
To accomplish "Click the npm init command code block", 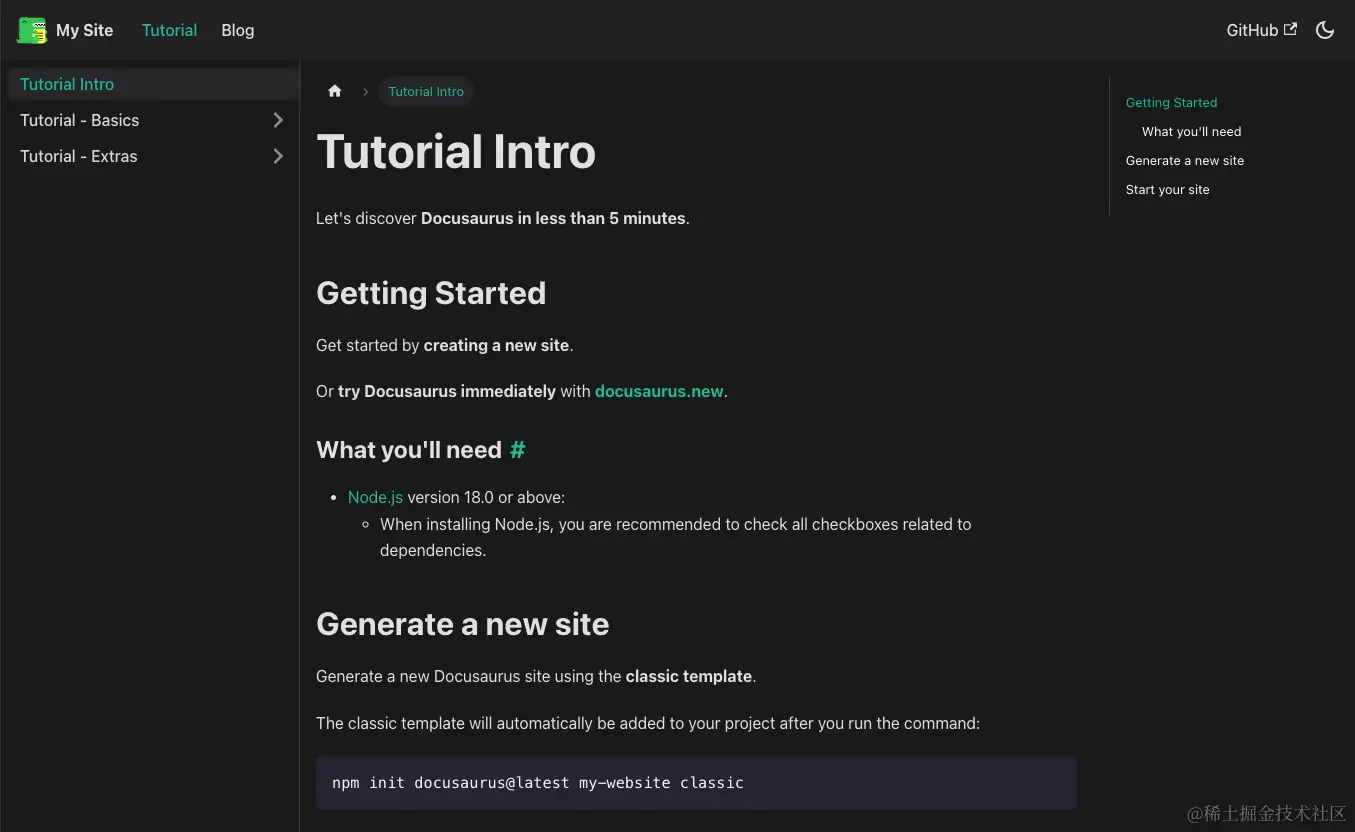I will pos(696,783).
